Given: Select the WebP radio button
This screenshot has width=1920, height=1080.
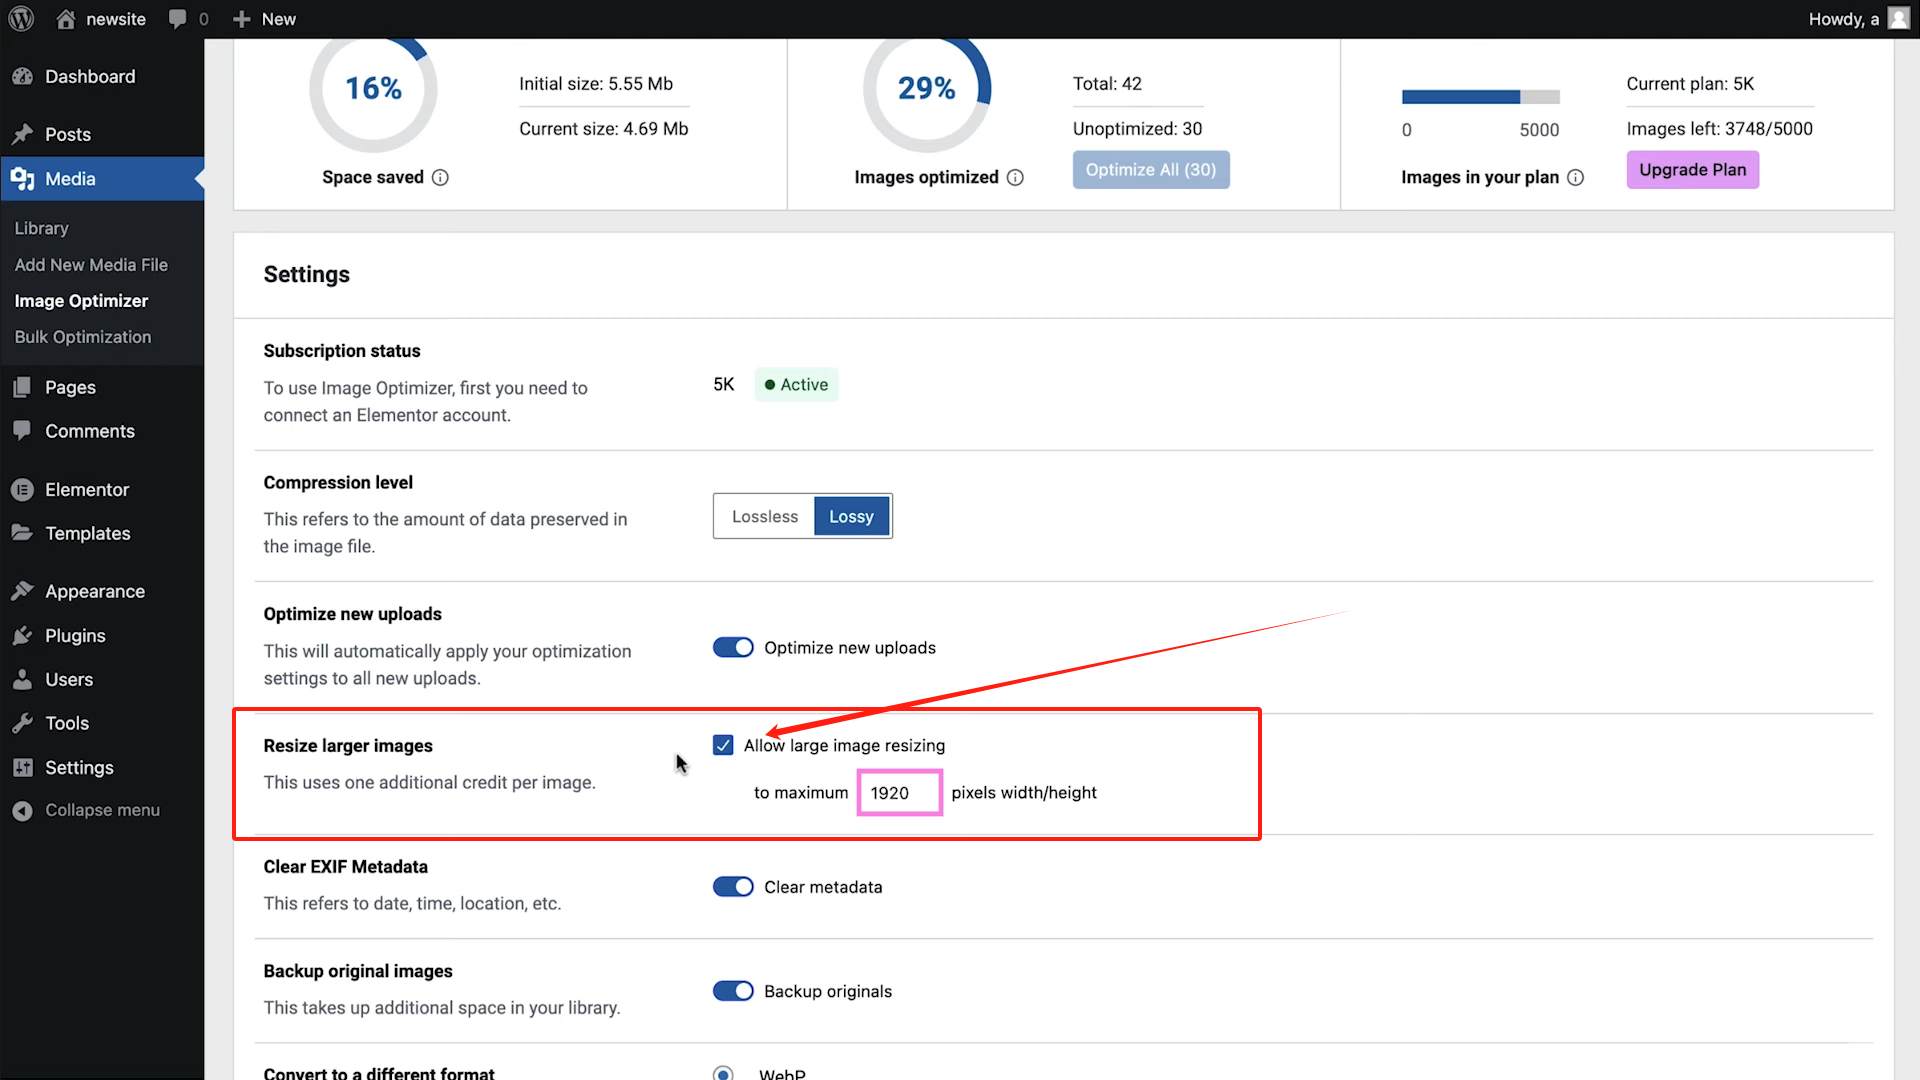Looking at the screenshot, I should click(x=723, y=1073).
